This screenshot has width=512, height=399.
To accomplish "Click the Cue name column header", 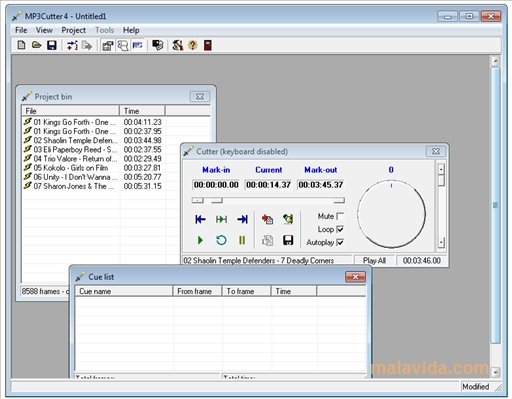I will pyautogui.click(x=124, y=291).
